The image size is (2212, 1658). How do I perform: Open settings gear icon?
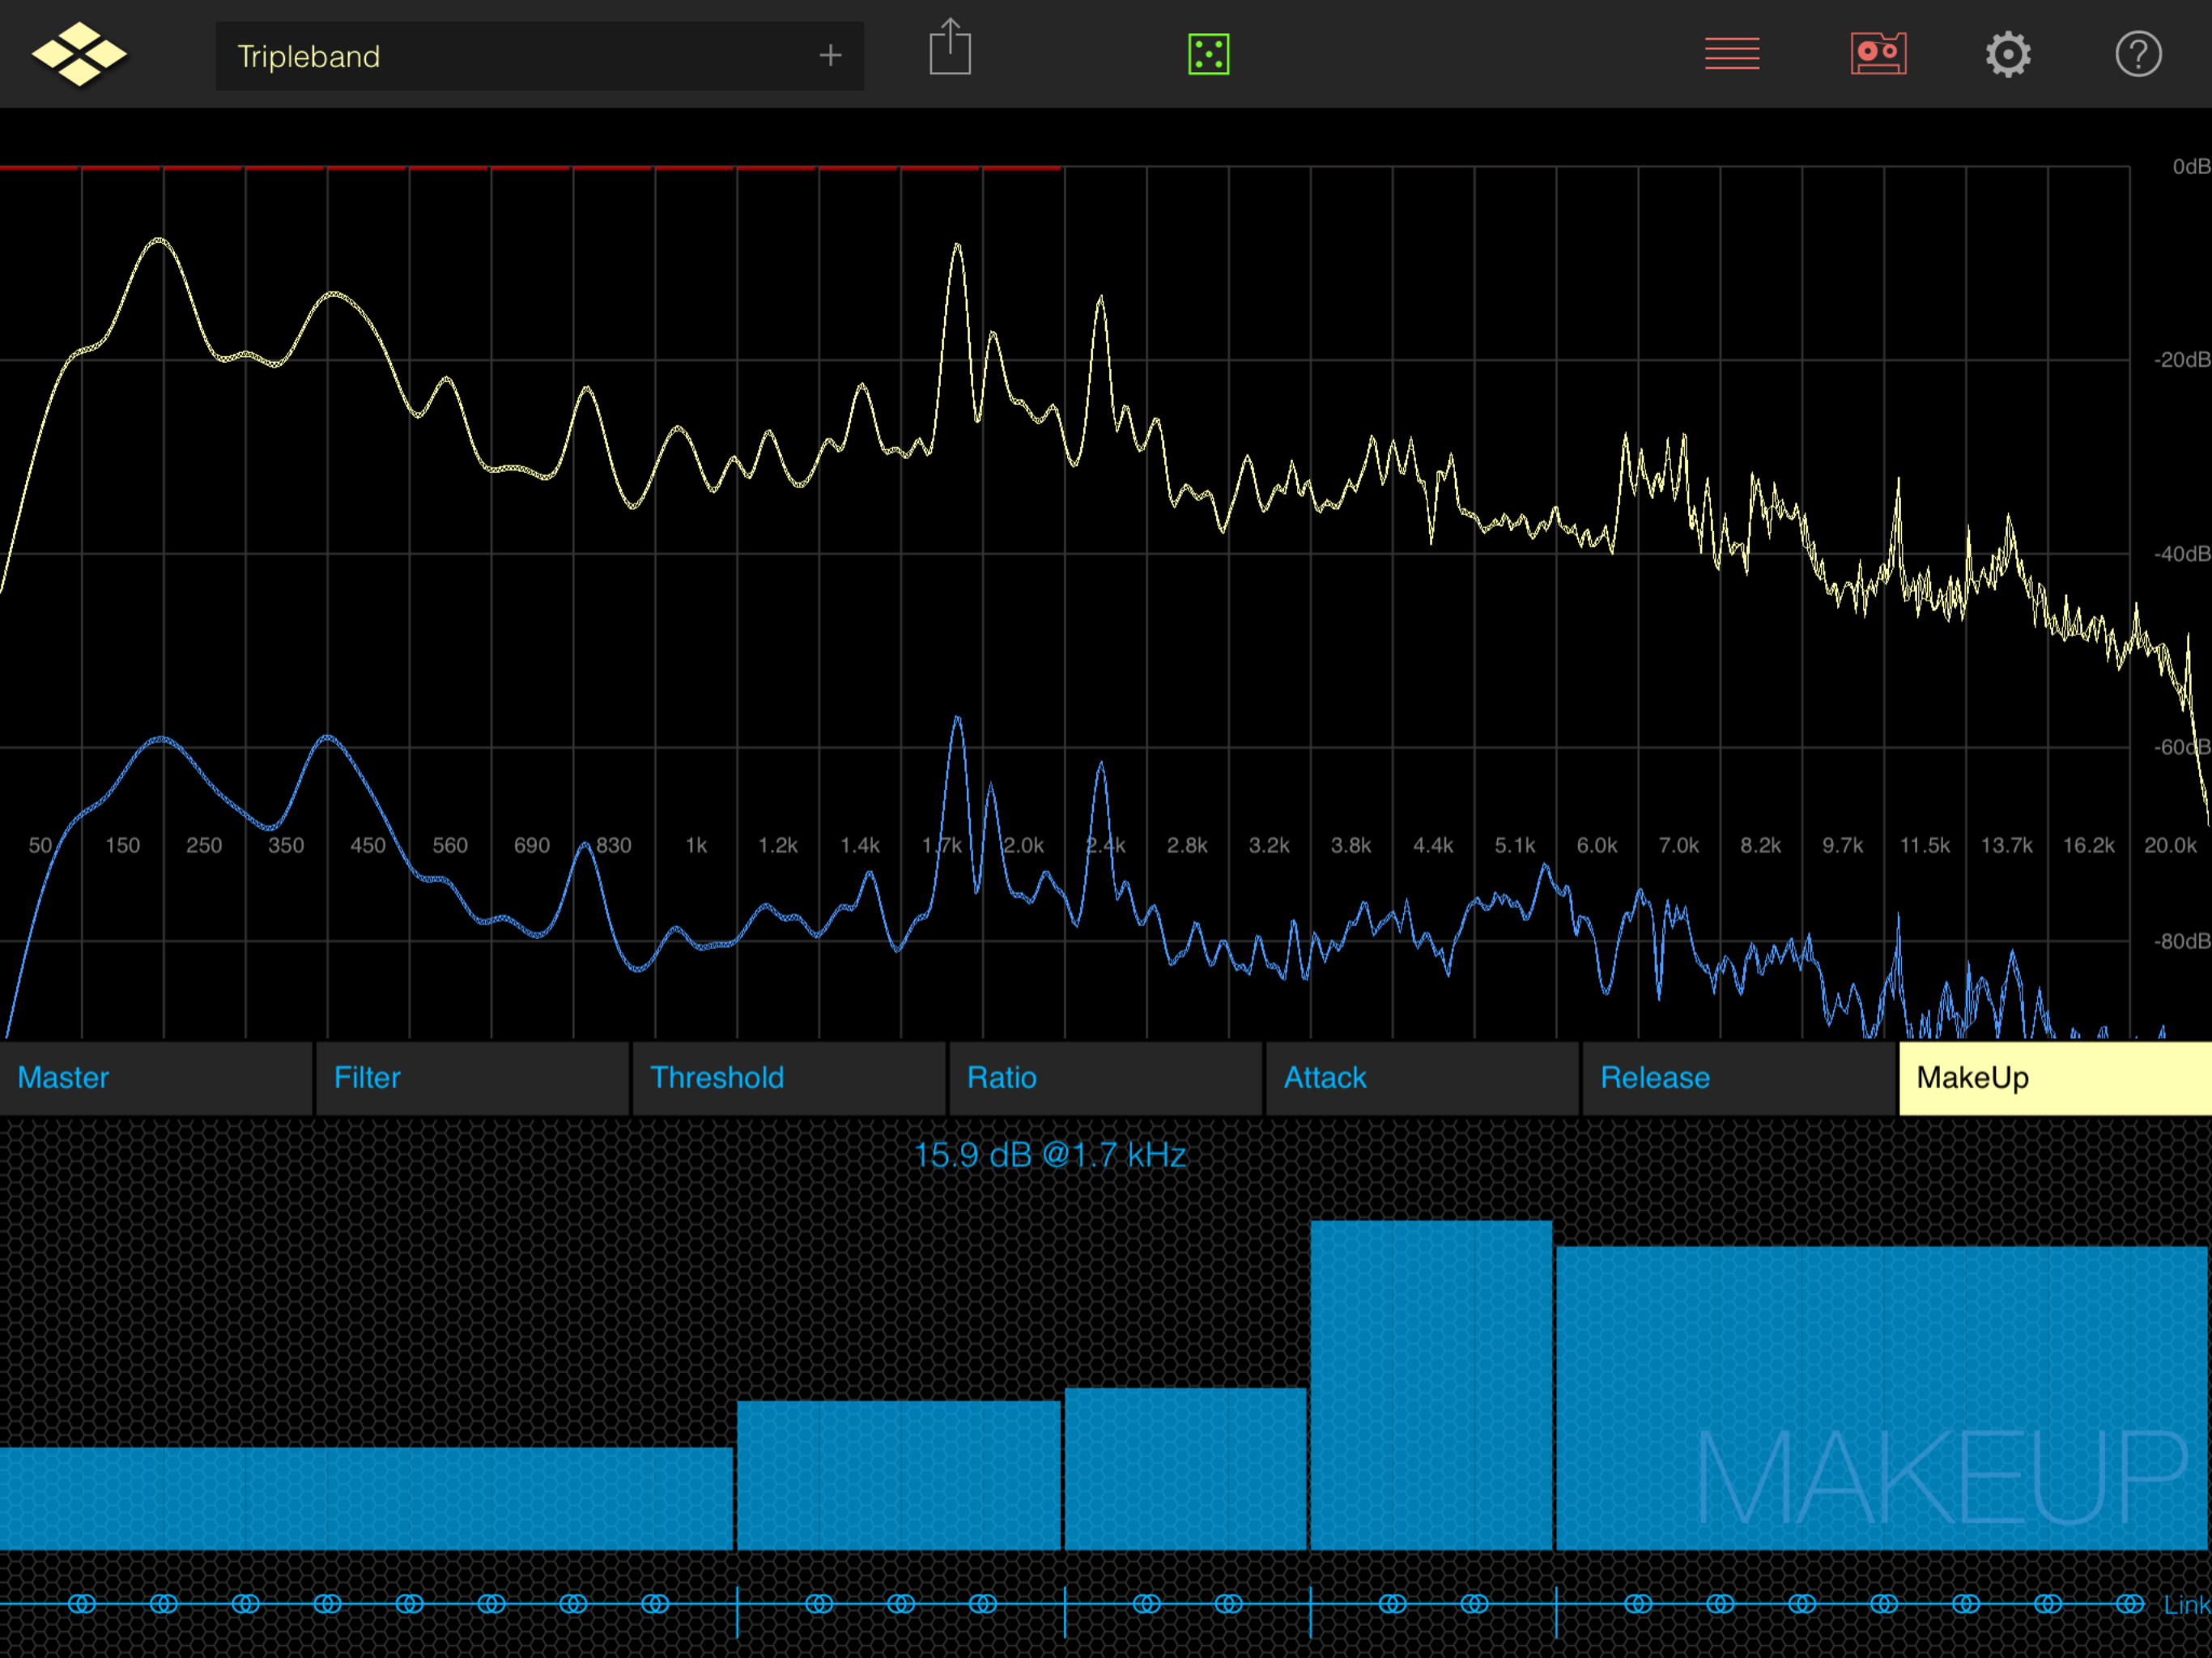[x=2007, y=54]
